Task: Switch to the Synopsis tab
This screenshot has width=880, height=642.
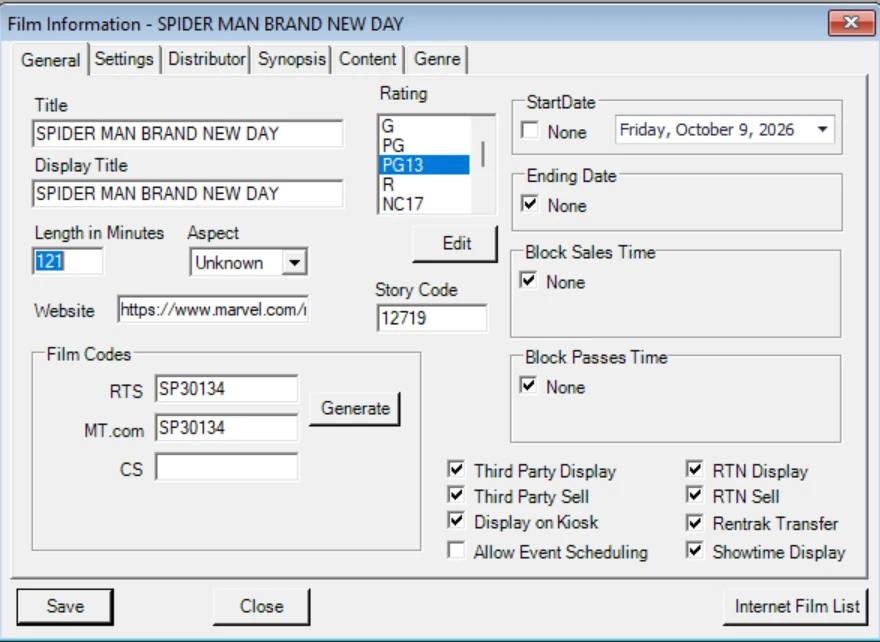Action: pyautogui.click(x=292, y=59)
